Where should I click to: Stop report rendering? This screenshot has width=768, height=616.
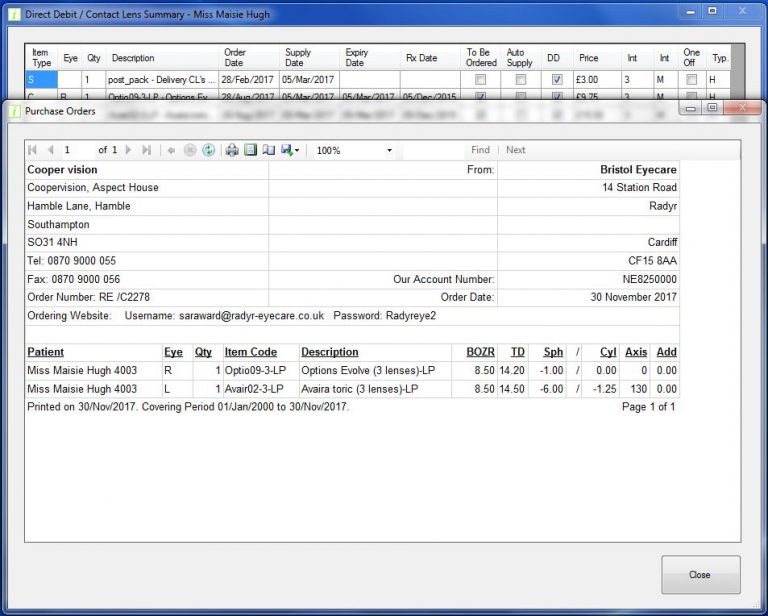pos(190,150)
